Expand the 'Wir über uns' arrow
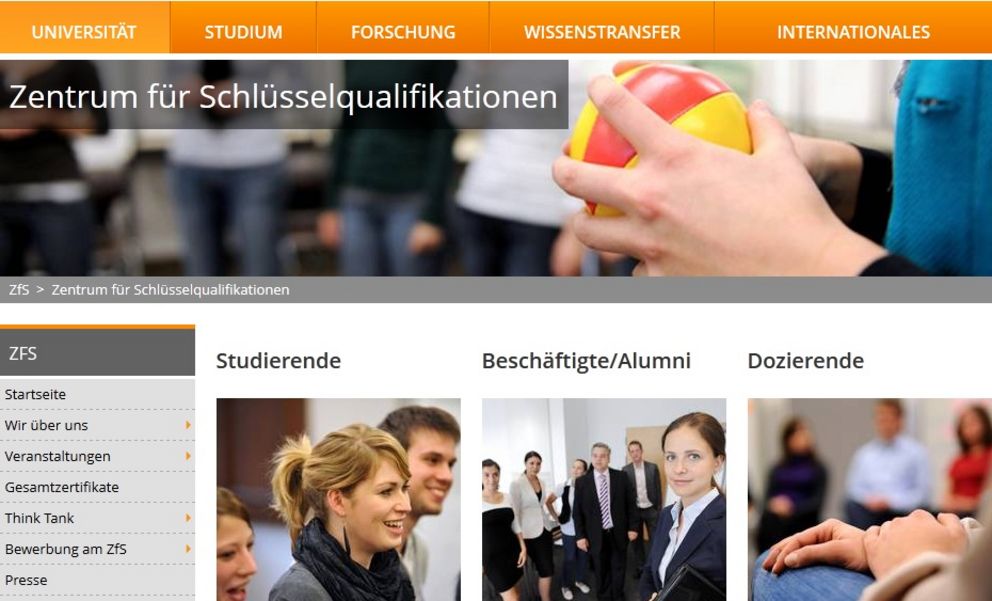 coord(188,425)
